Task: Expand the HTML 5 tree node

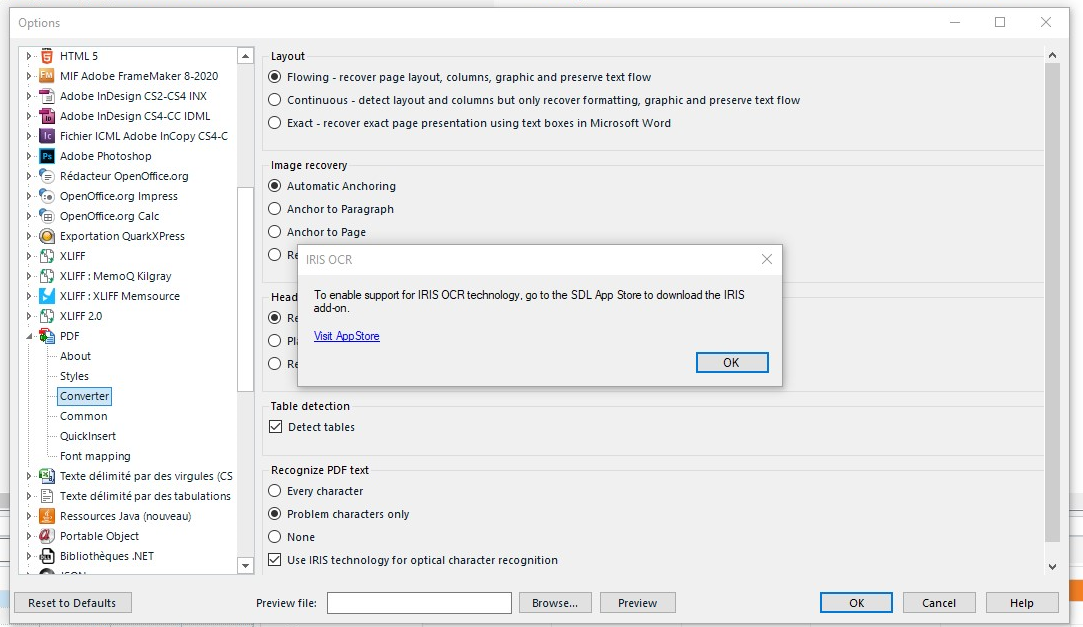Action: coord(29,56)
